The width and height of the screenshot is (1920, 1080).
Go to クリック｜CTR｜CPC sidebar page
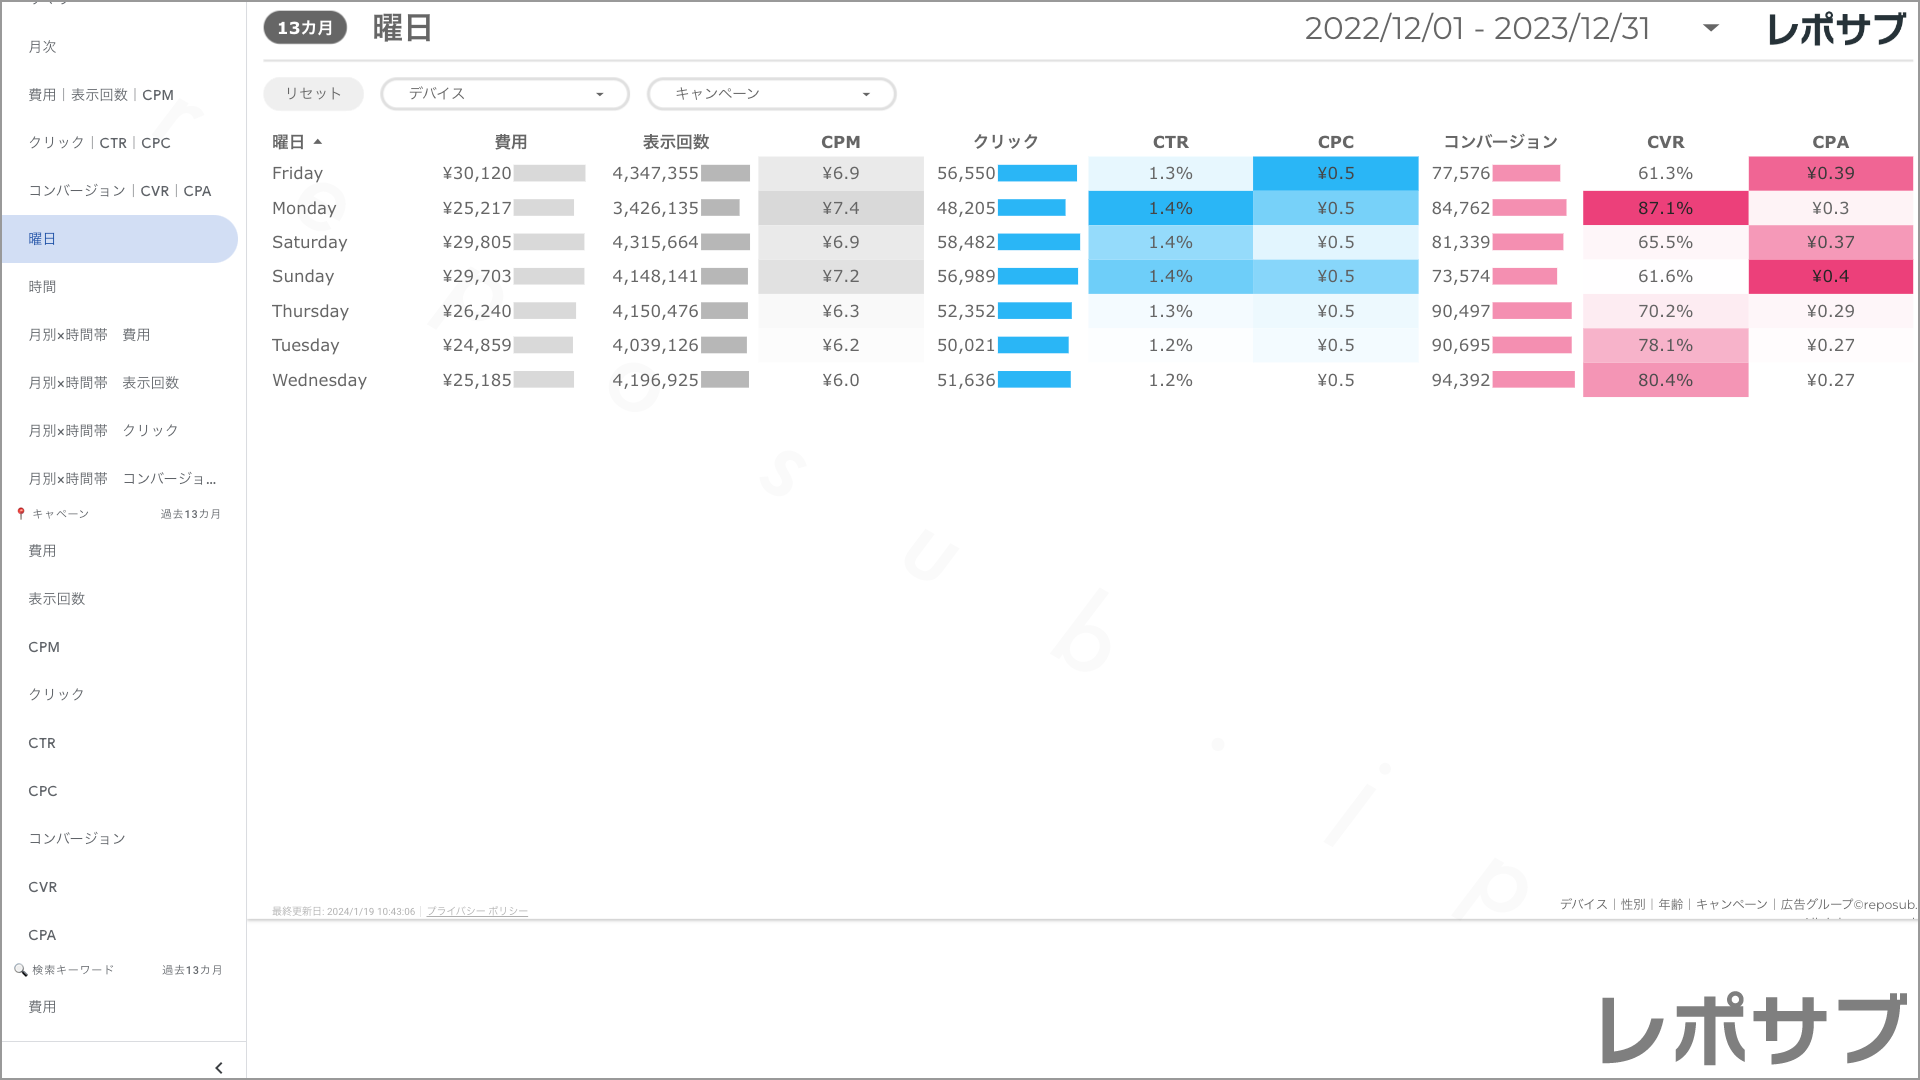coord(99,143)
